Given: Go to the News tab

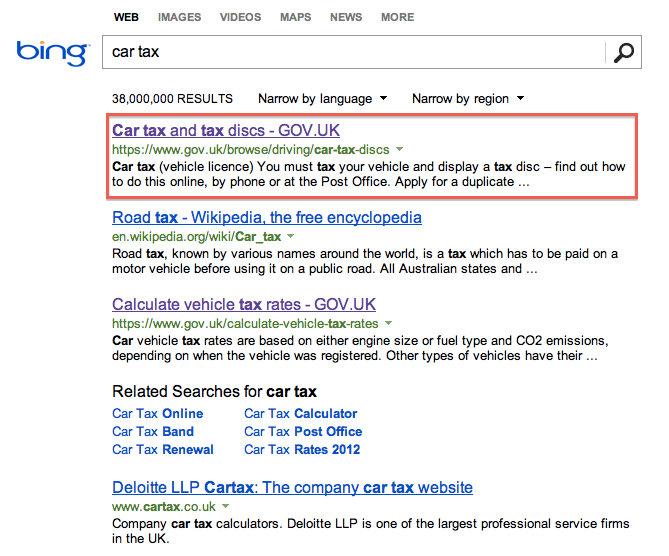Looking at the screenshot, I should pos(346,17).
